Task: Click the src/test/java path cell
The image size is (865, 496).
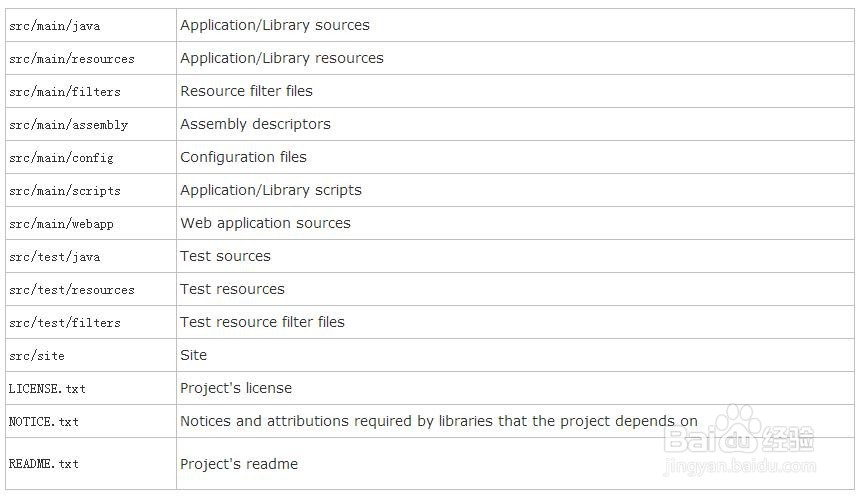Action: click(54, 257)
